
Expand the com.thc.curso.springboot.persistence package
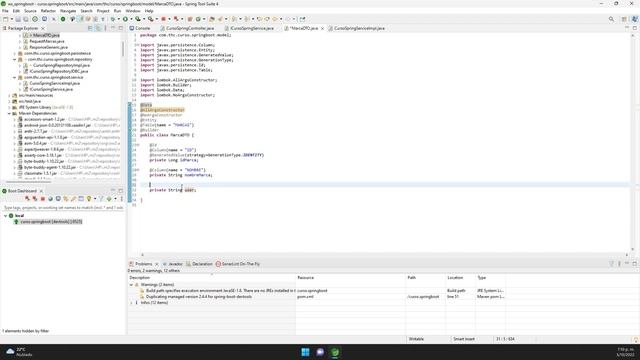(15, 53)
